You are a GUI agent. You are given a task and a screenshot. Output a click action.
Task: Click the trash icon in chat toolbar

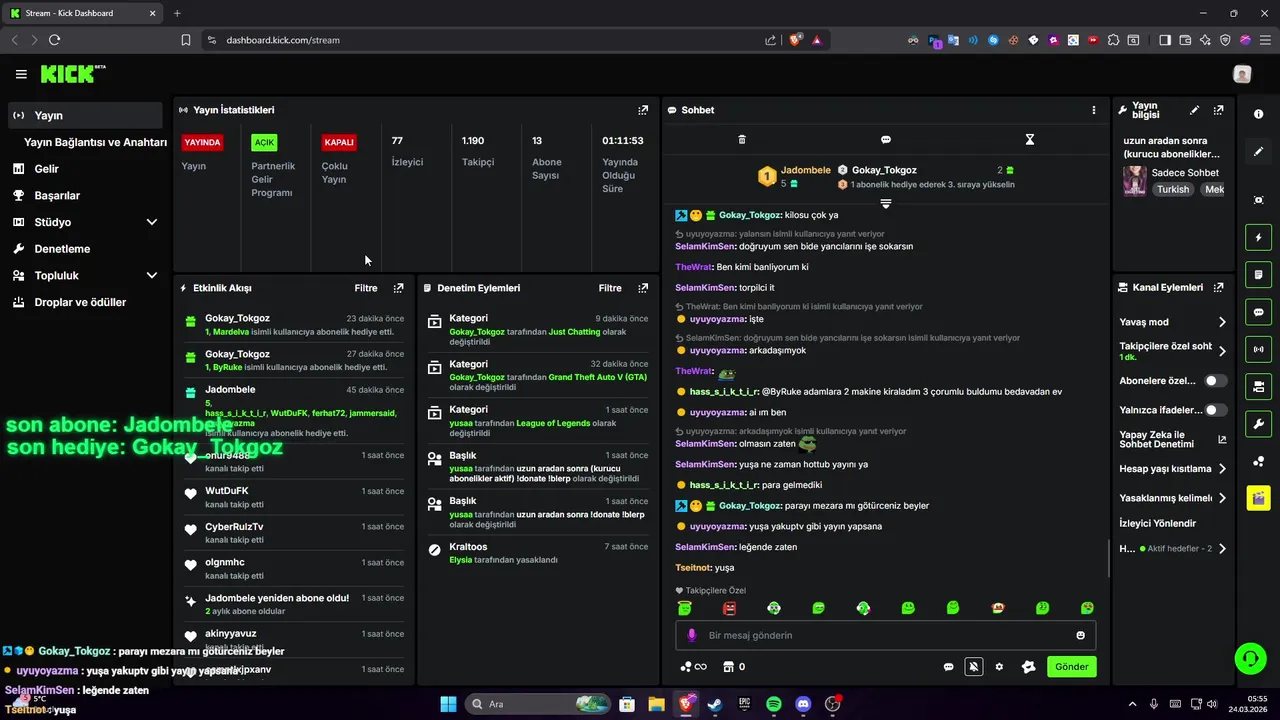coord(742,139)
